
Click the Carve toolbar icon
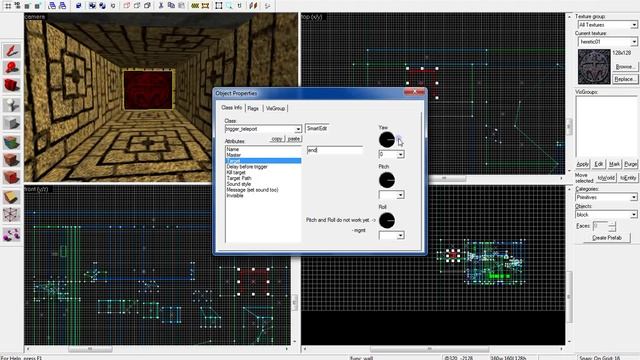(x=79, y=5)
